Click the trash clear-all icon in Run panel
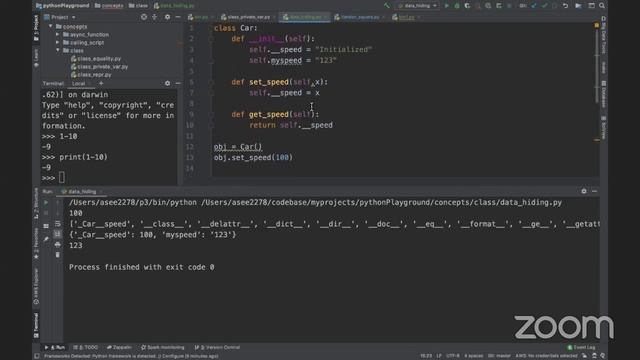 [x=58, y=255]
